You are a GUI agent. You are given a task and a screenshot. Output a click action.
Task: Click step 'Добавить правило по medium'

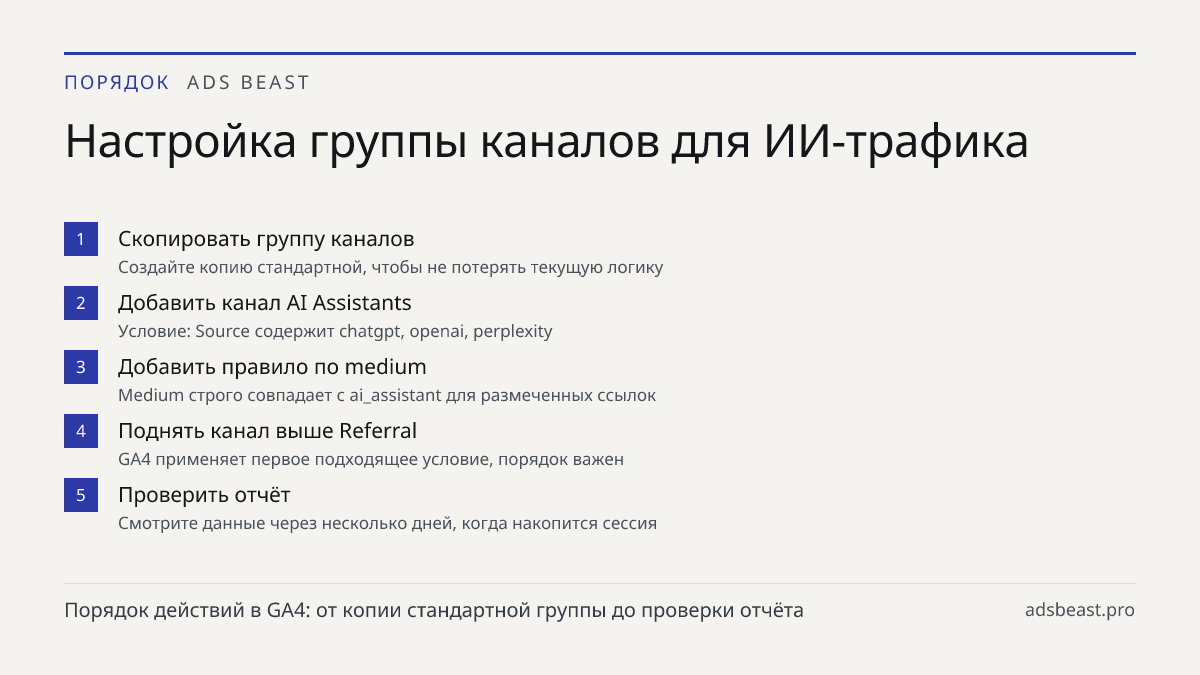click(272, 367)
